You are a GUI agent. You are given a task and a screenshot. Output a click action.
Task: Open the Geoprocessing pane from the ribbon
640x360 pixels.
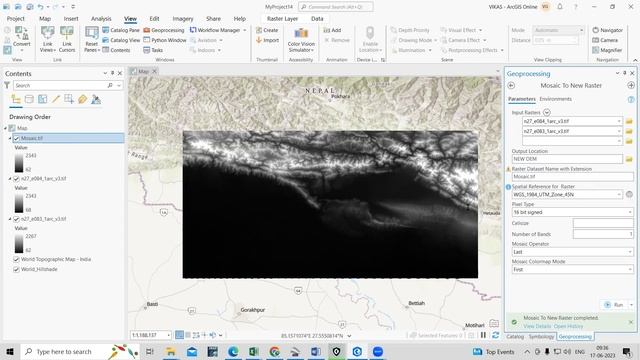(x=164, y=30)
